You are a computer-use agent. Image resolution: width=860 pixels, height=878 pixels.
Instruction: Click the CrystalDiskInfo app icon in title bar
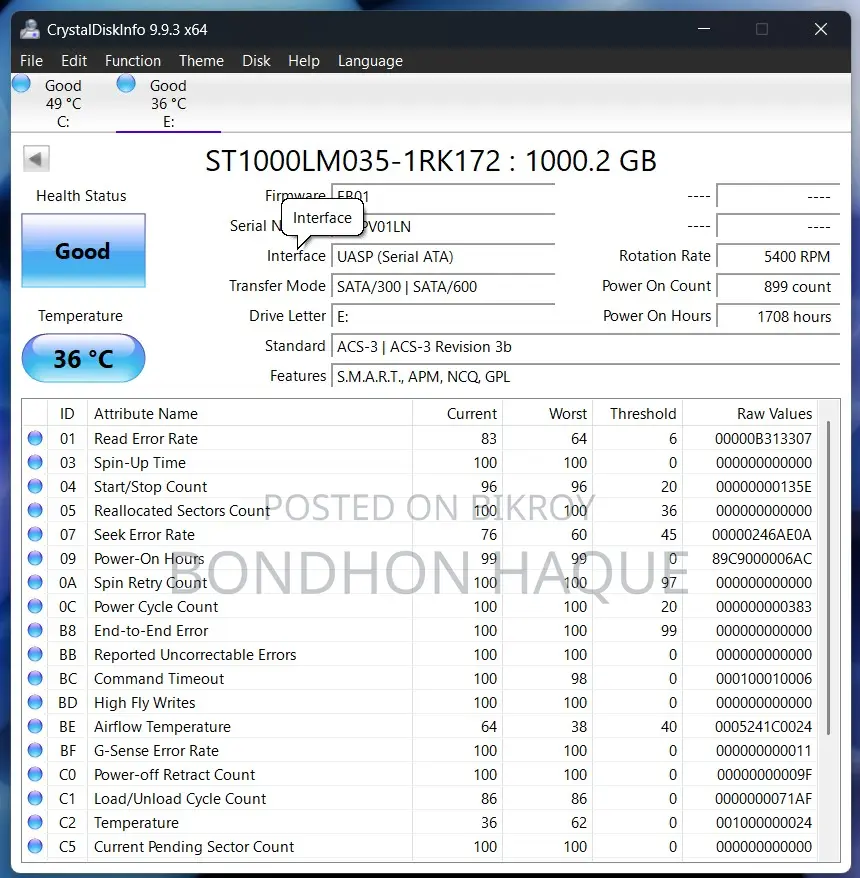30,29
